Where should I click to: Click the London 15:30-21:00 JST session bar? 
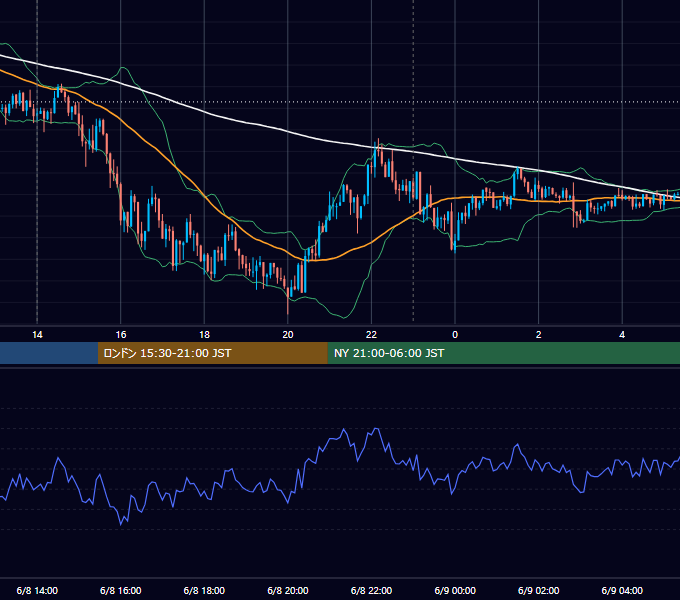212,353
